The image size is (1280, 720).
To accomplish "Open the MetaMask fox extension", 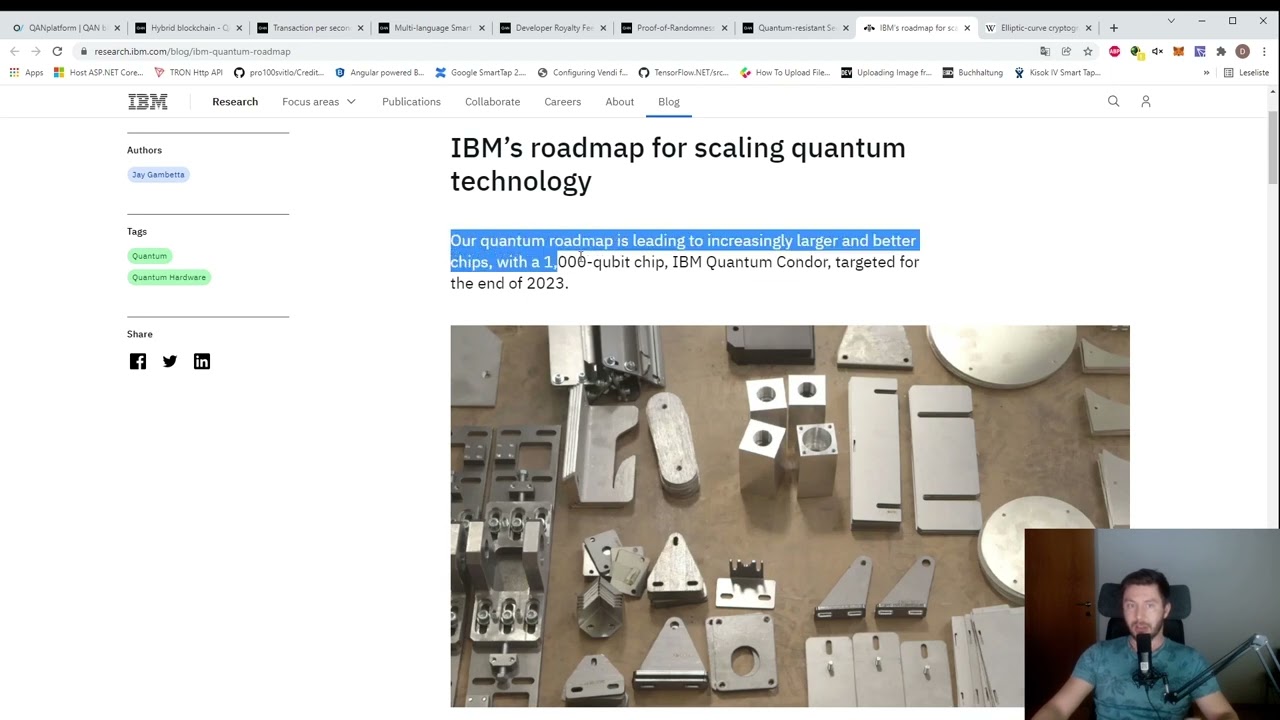I will [1178, 51].
